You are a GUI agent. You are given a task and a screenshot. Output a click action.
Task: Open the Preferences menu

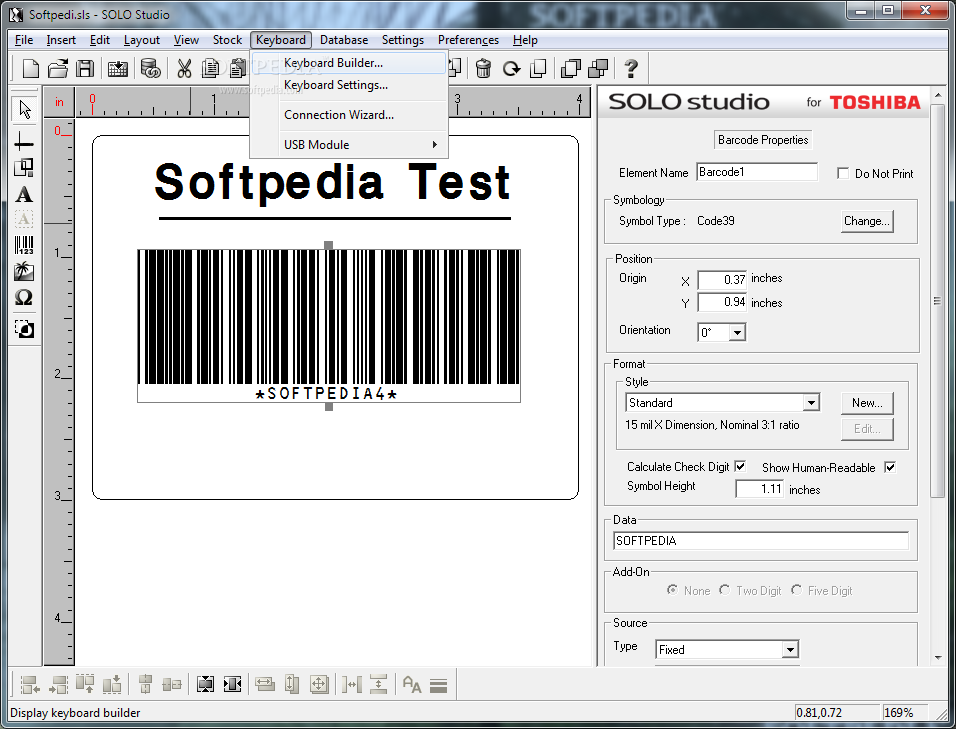468,40
